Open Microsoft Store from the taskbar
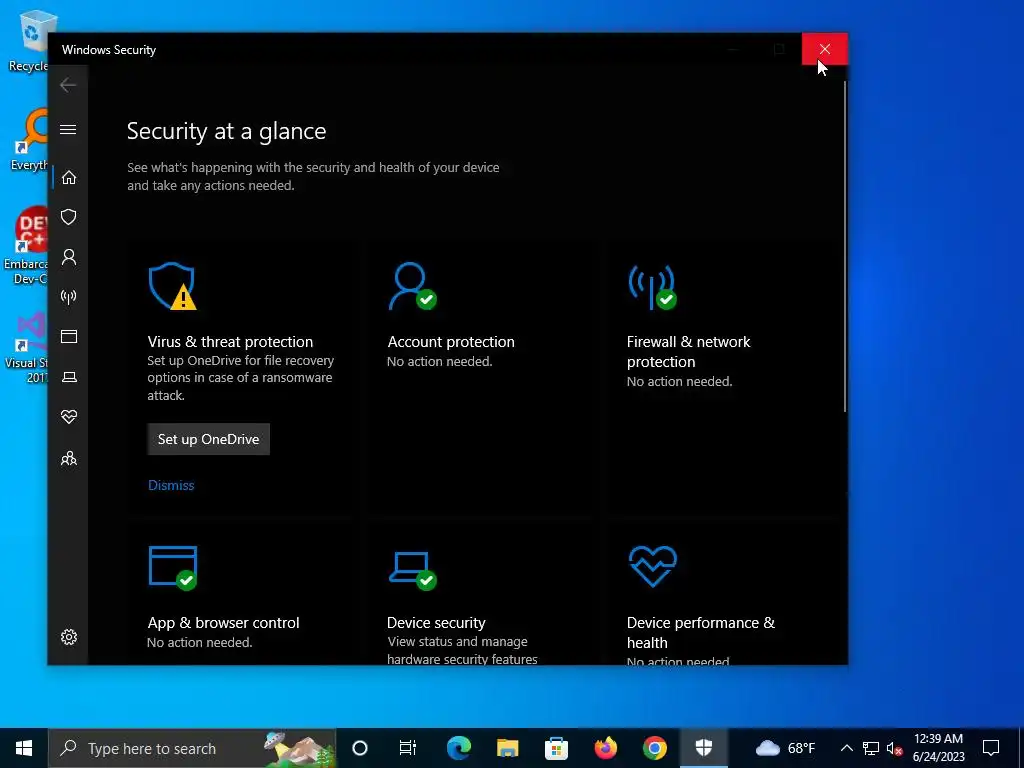 pos(556,748)
